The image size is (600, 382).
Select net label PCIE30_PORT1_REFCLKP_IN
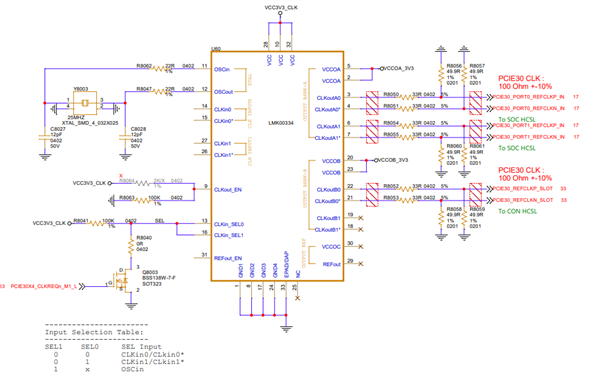tap(528, 125)
